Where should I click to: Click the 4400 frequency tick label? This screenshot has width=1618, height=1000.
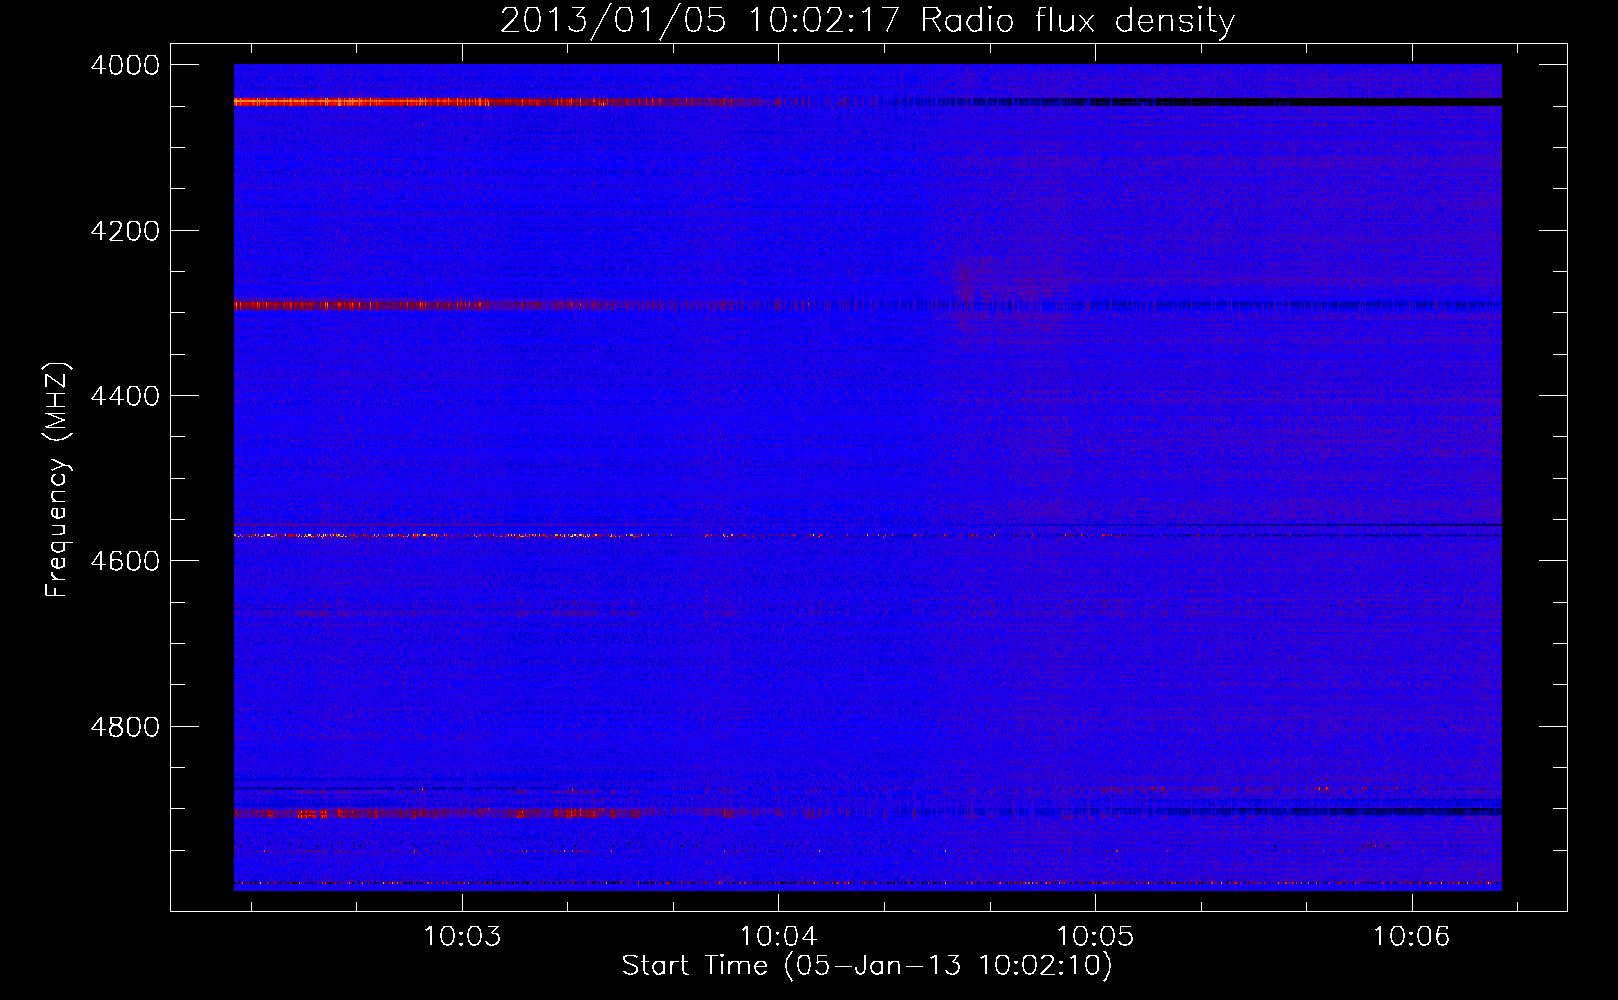click(125, 396)
